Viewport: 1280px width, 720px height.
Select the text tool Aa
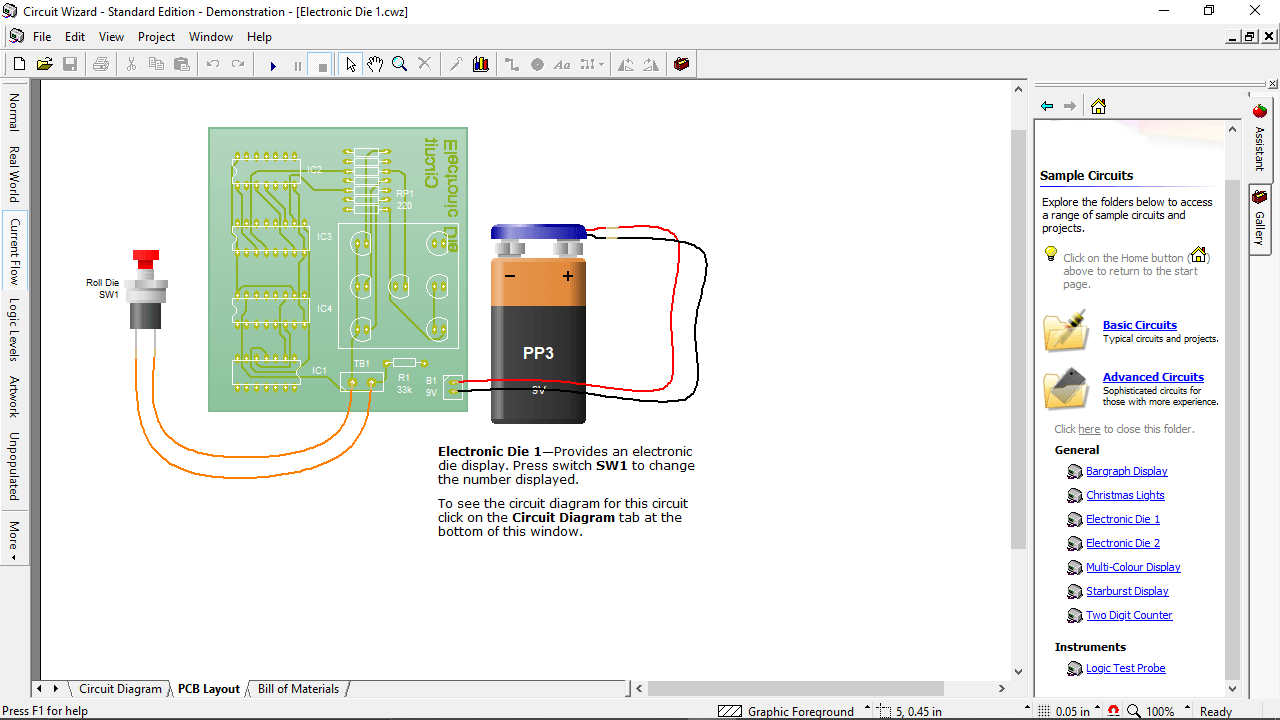562,64
